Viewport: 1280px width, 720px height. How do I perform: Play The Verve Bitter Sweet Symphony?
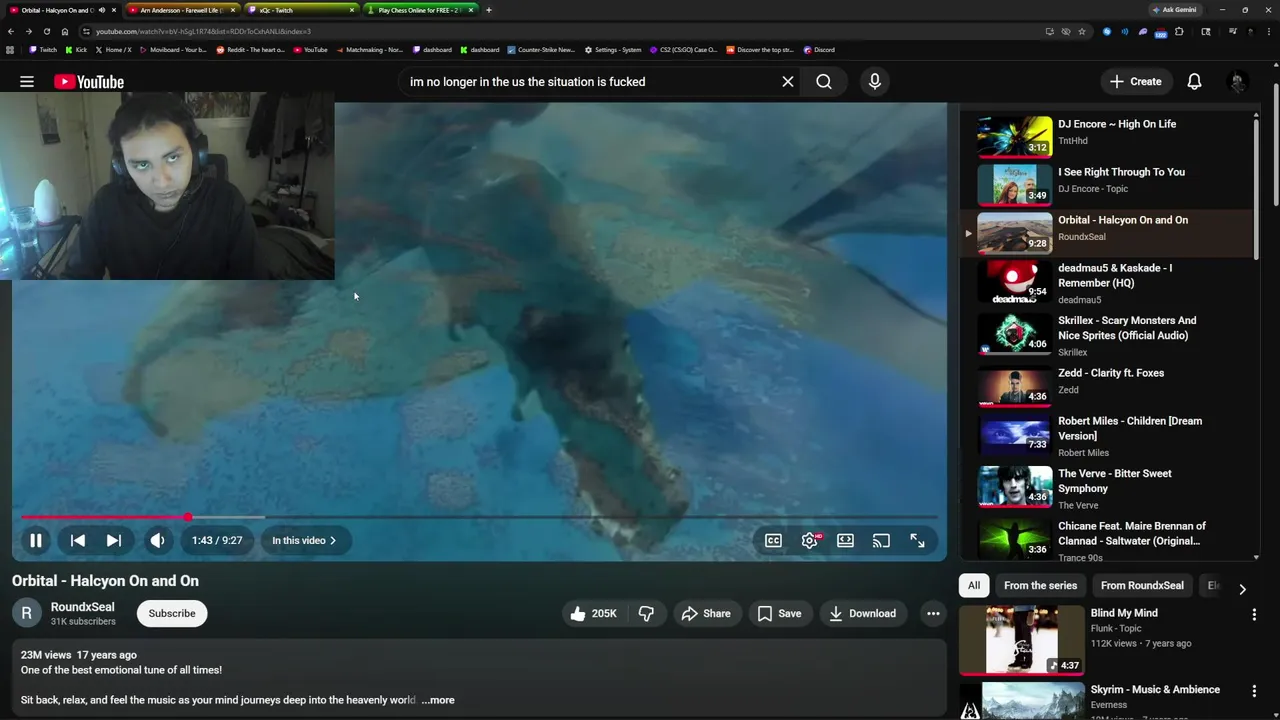coord(1105,489)
